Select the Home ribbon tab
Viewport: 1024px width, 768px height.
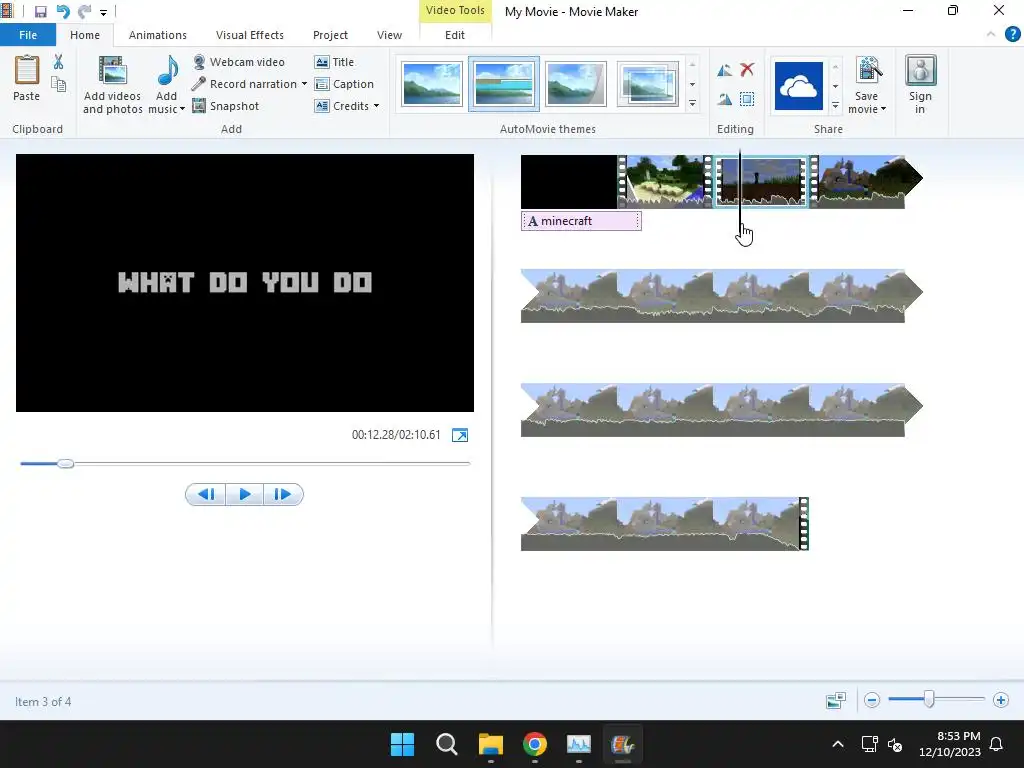pos(85,35)
